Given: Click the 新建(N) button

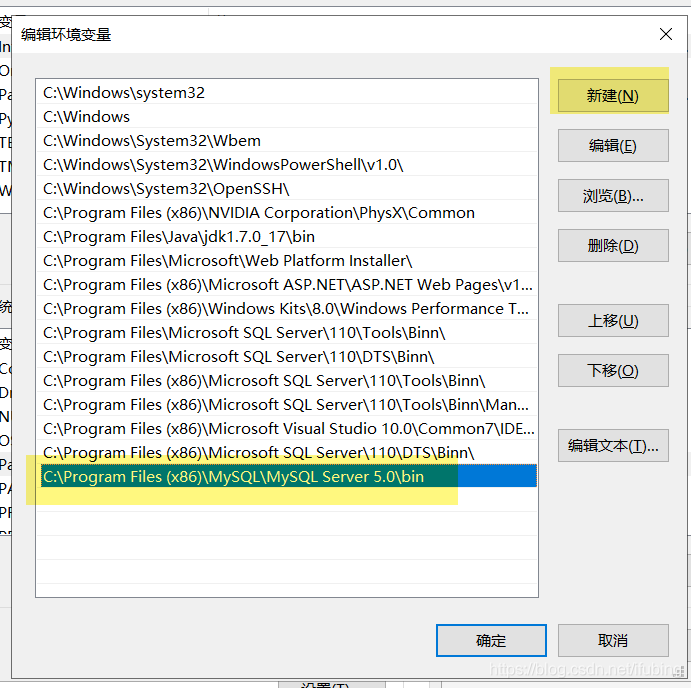Looking at the screenshot, I should 613,96.
